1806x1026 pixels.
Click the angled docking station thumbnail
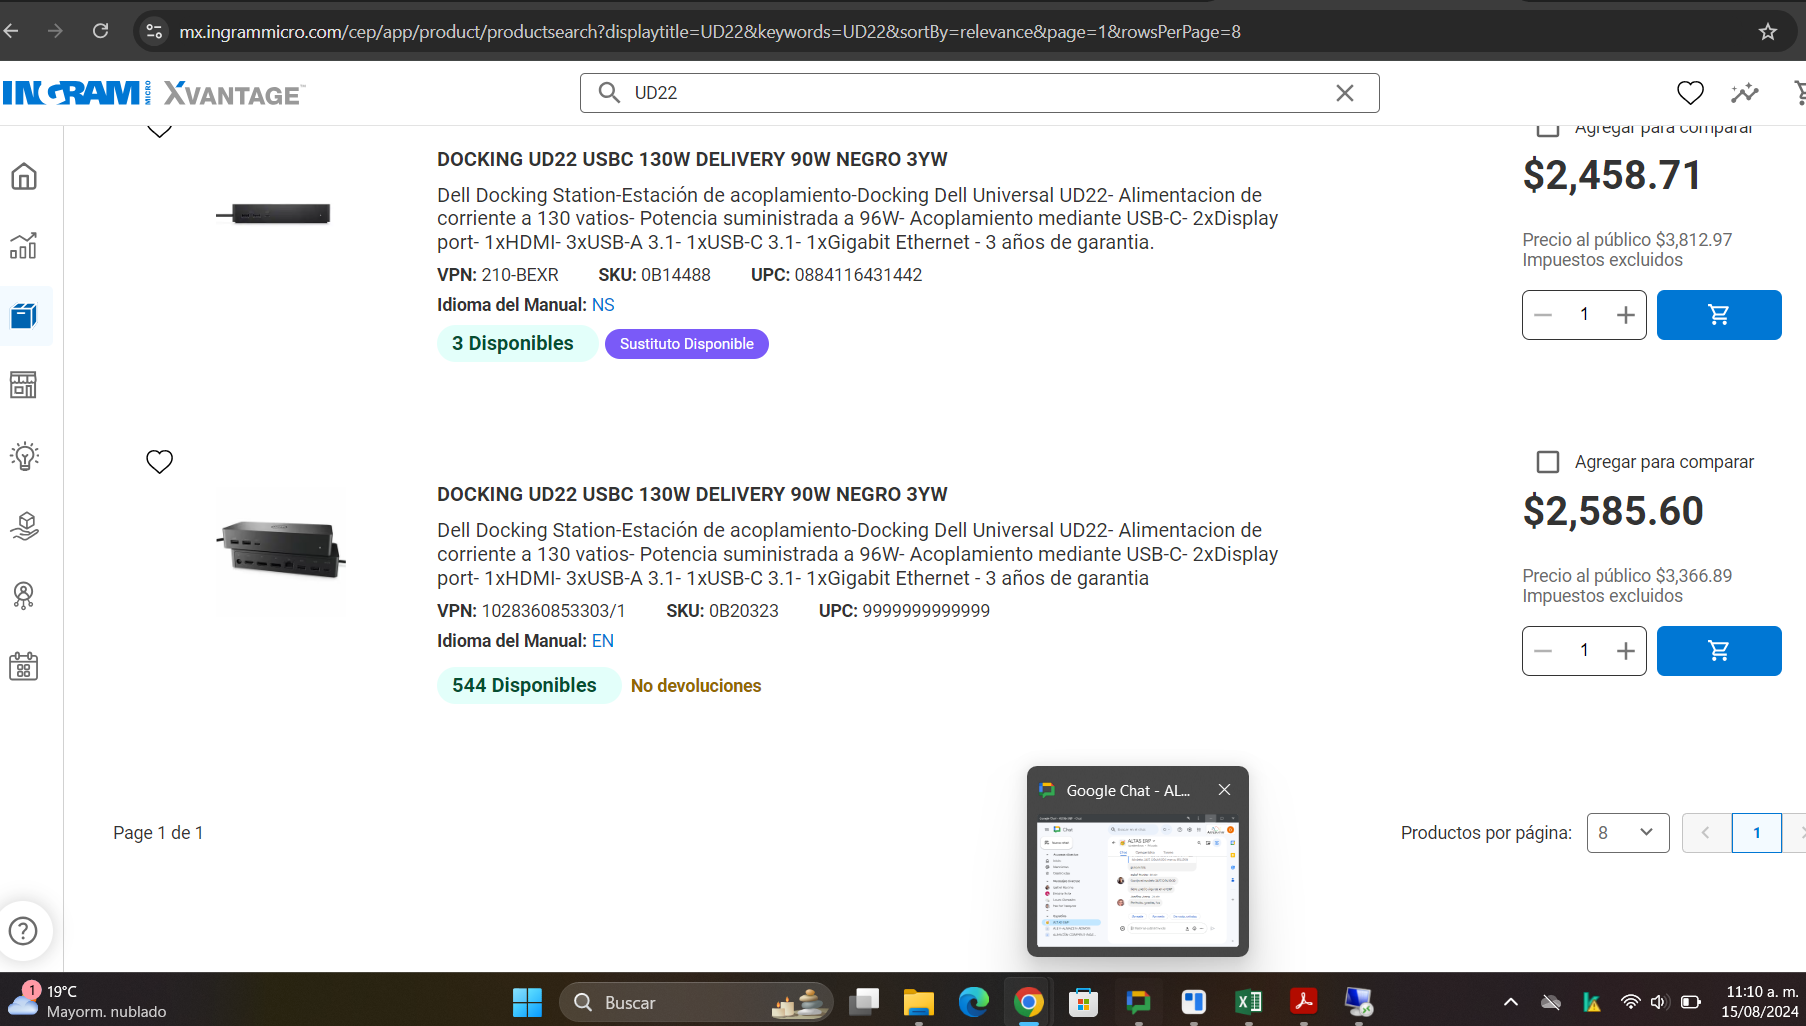point(281,549)
